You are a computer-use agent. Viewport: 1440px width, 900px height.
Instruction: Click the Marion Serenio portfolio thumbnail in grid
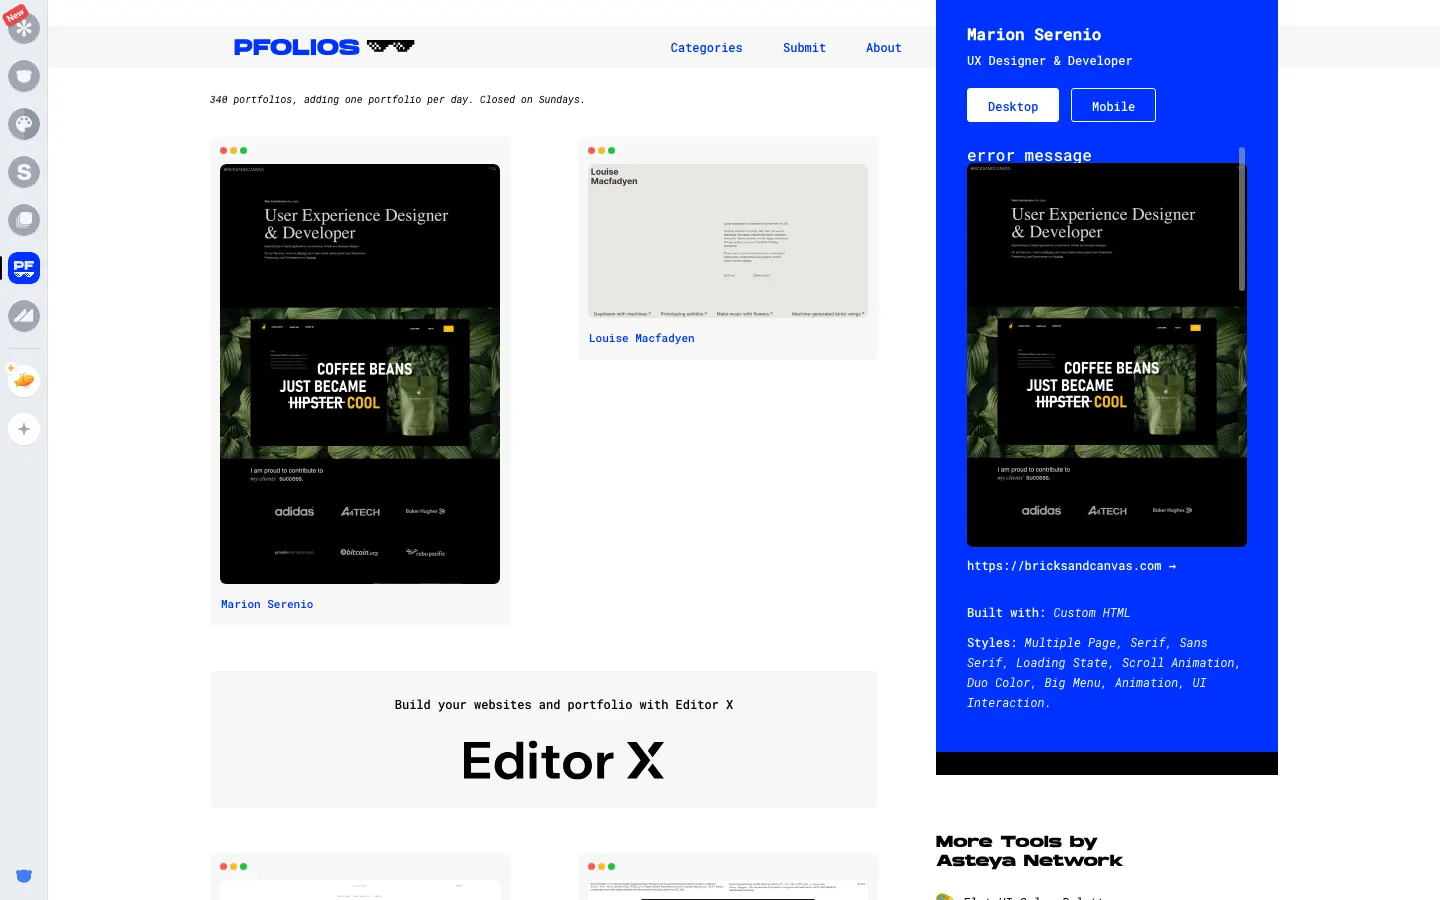click(360, 374)
